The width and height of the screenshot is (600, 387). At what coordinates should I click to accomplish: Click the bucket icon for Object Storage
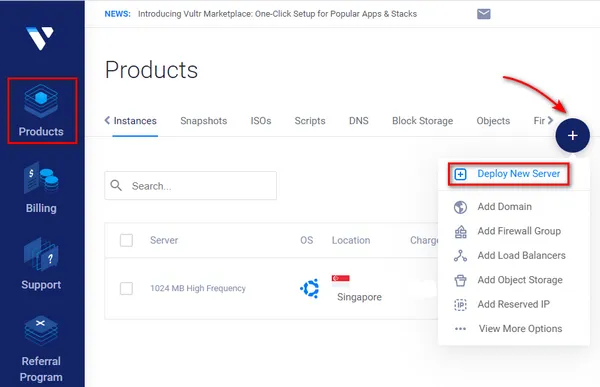point(460,280)
